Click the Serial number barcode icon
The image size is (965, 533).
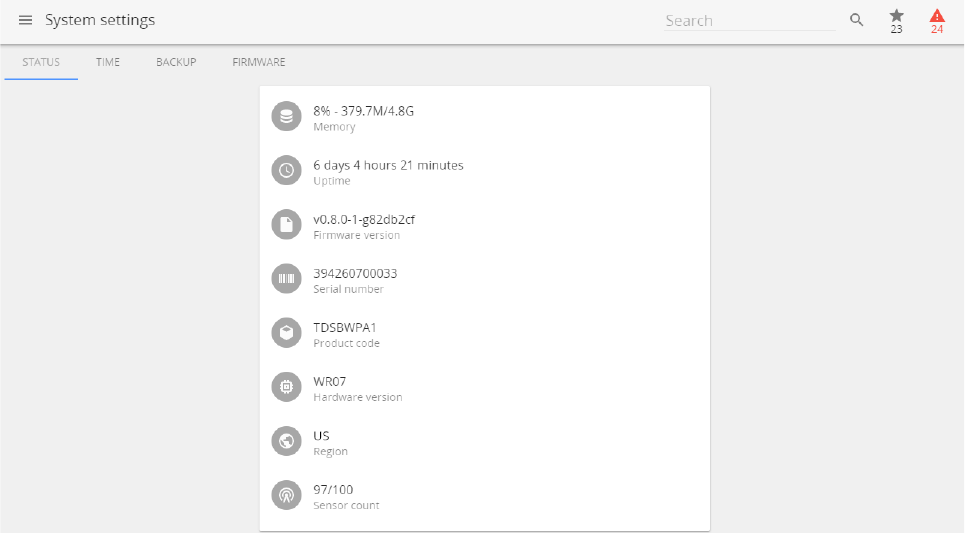pyautogui.click(x=287, y=279)
